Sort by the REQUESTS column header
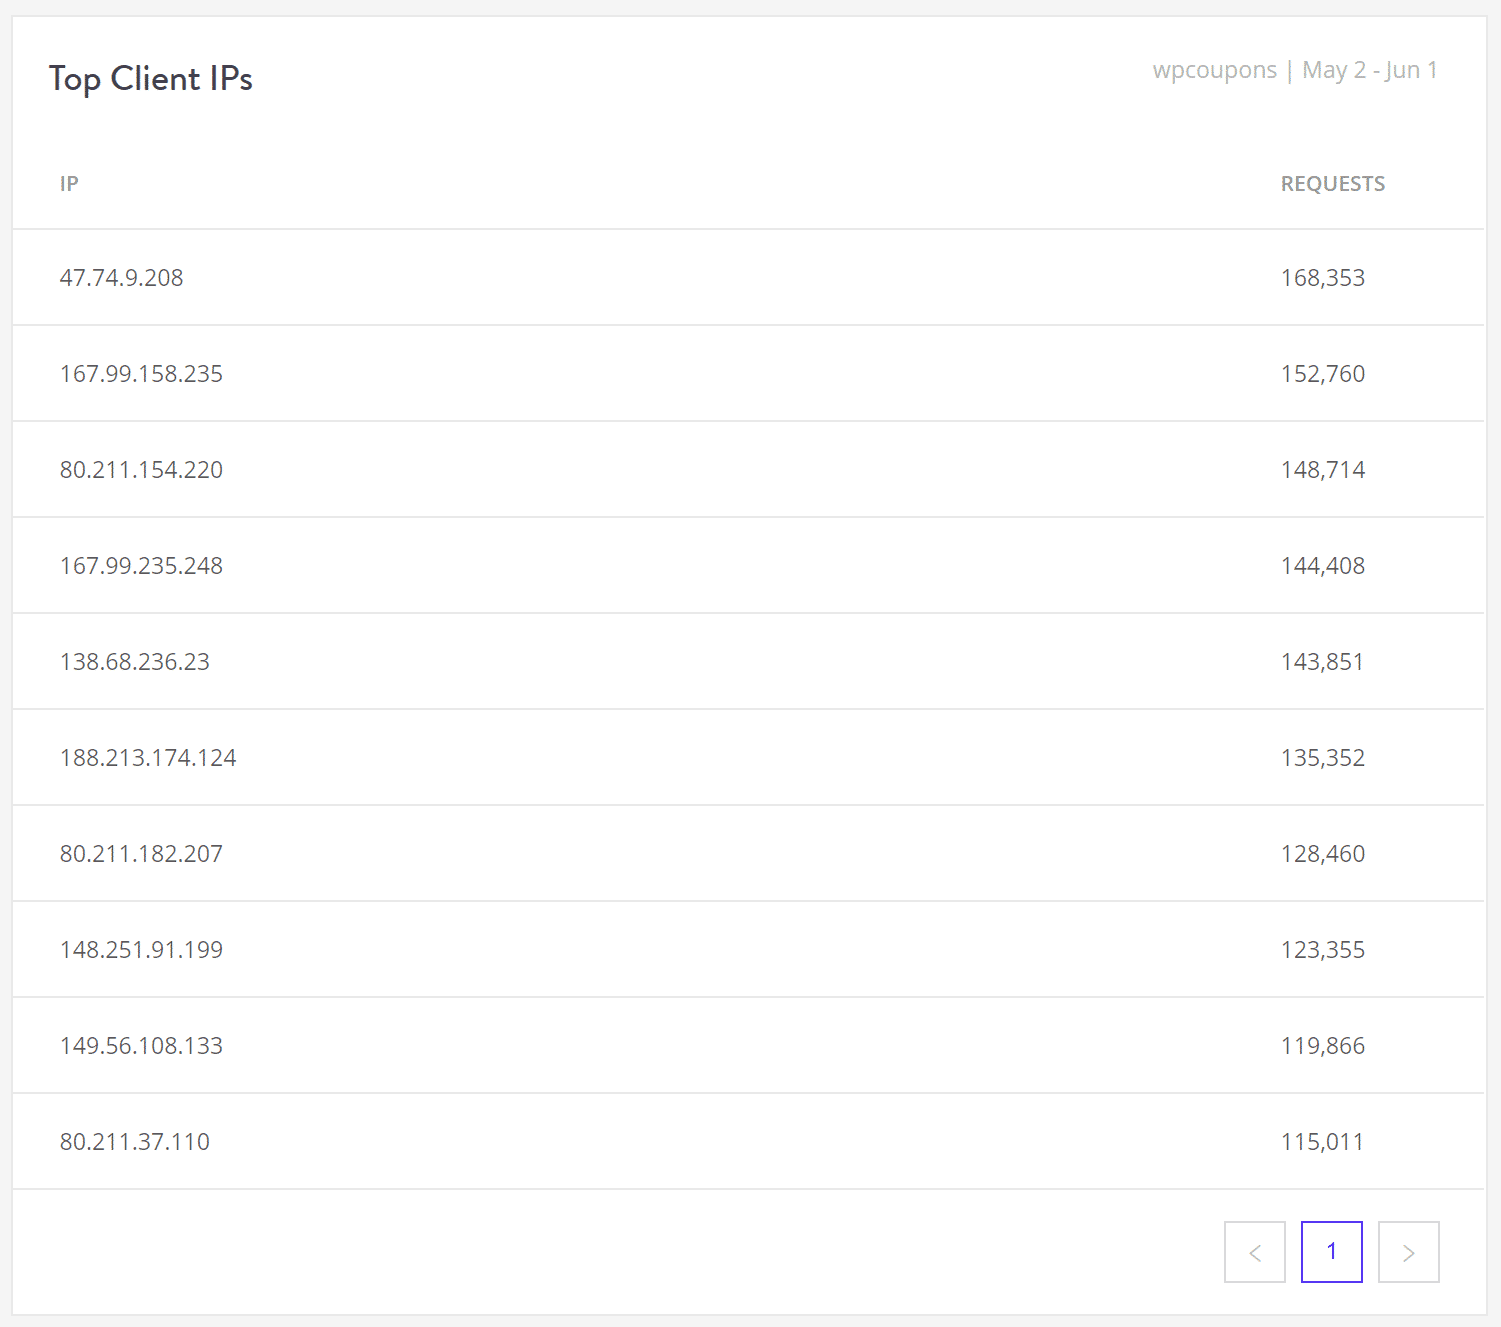The image size is (1501, 1327). click(1333, 184)
